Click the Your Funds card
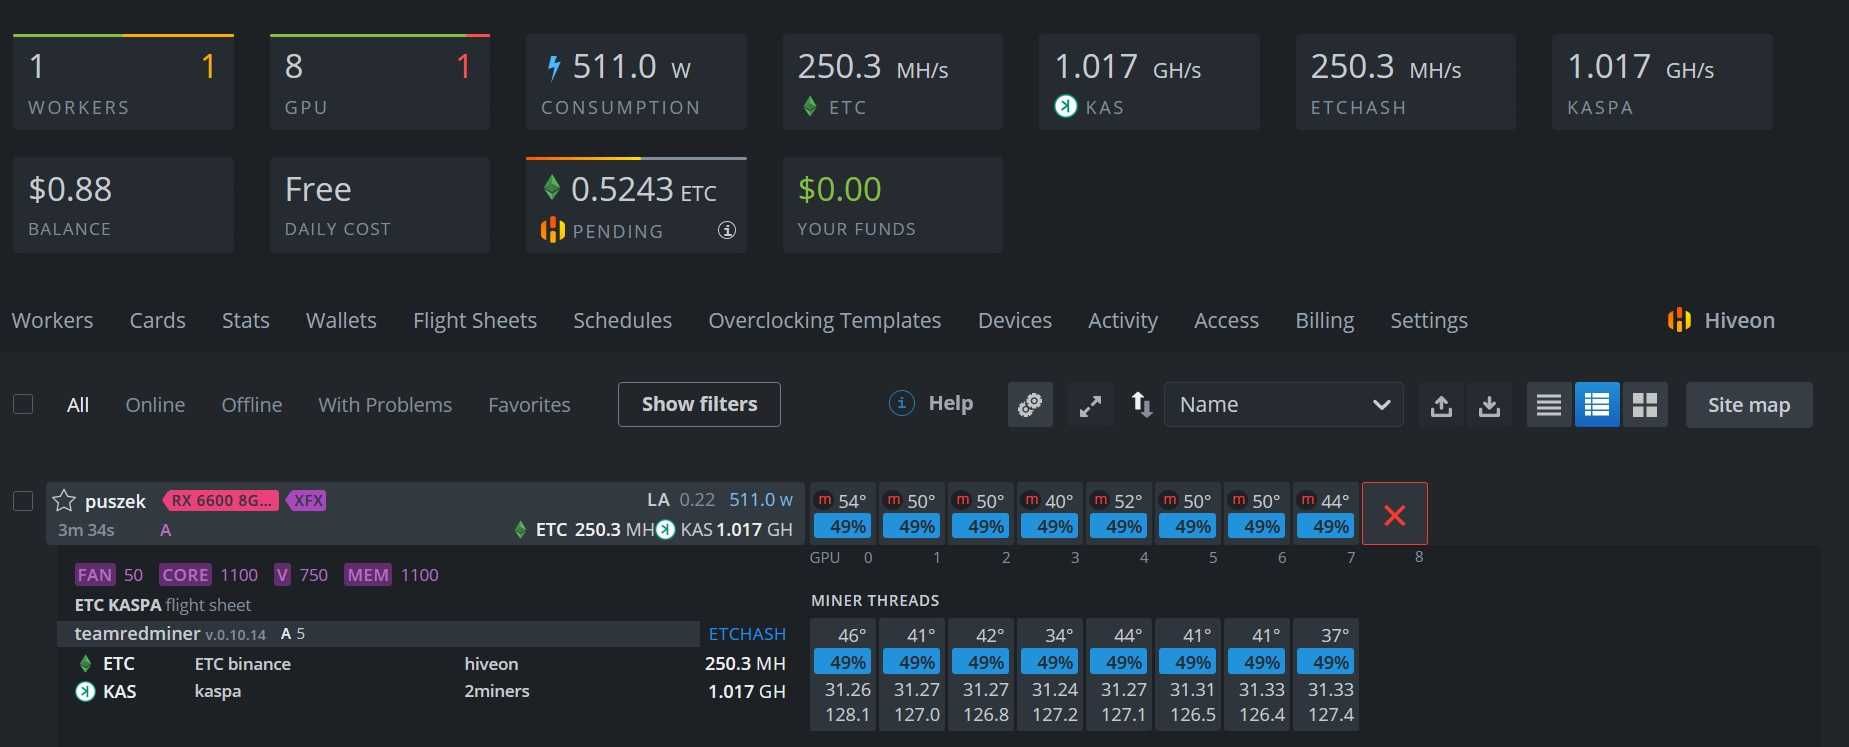The height and width of the screenshot is (747, 1849). click(893, 205)
